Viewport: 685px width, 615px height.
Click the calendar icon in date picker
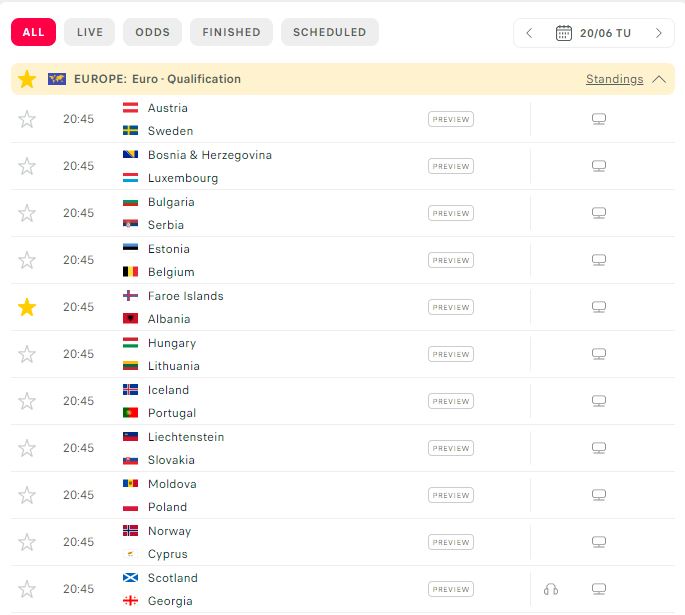563,33
